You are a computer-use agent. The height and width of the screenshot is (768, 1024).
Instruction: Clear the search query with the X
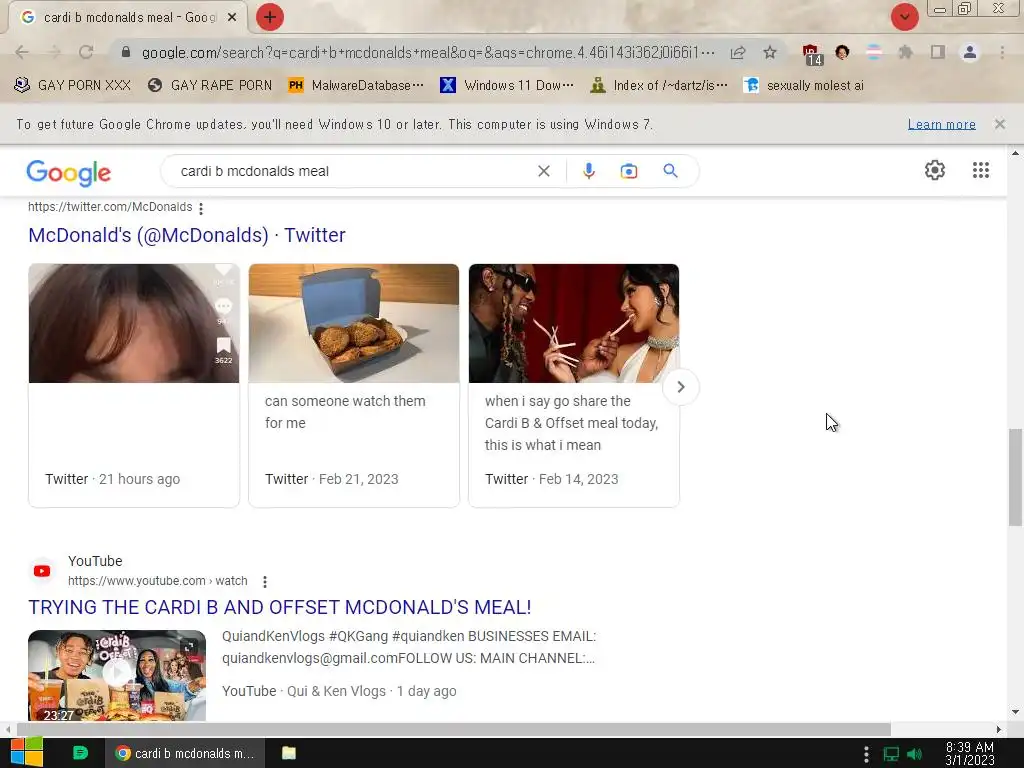543,171
